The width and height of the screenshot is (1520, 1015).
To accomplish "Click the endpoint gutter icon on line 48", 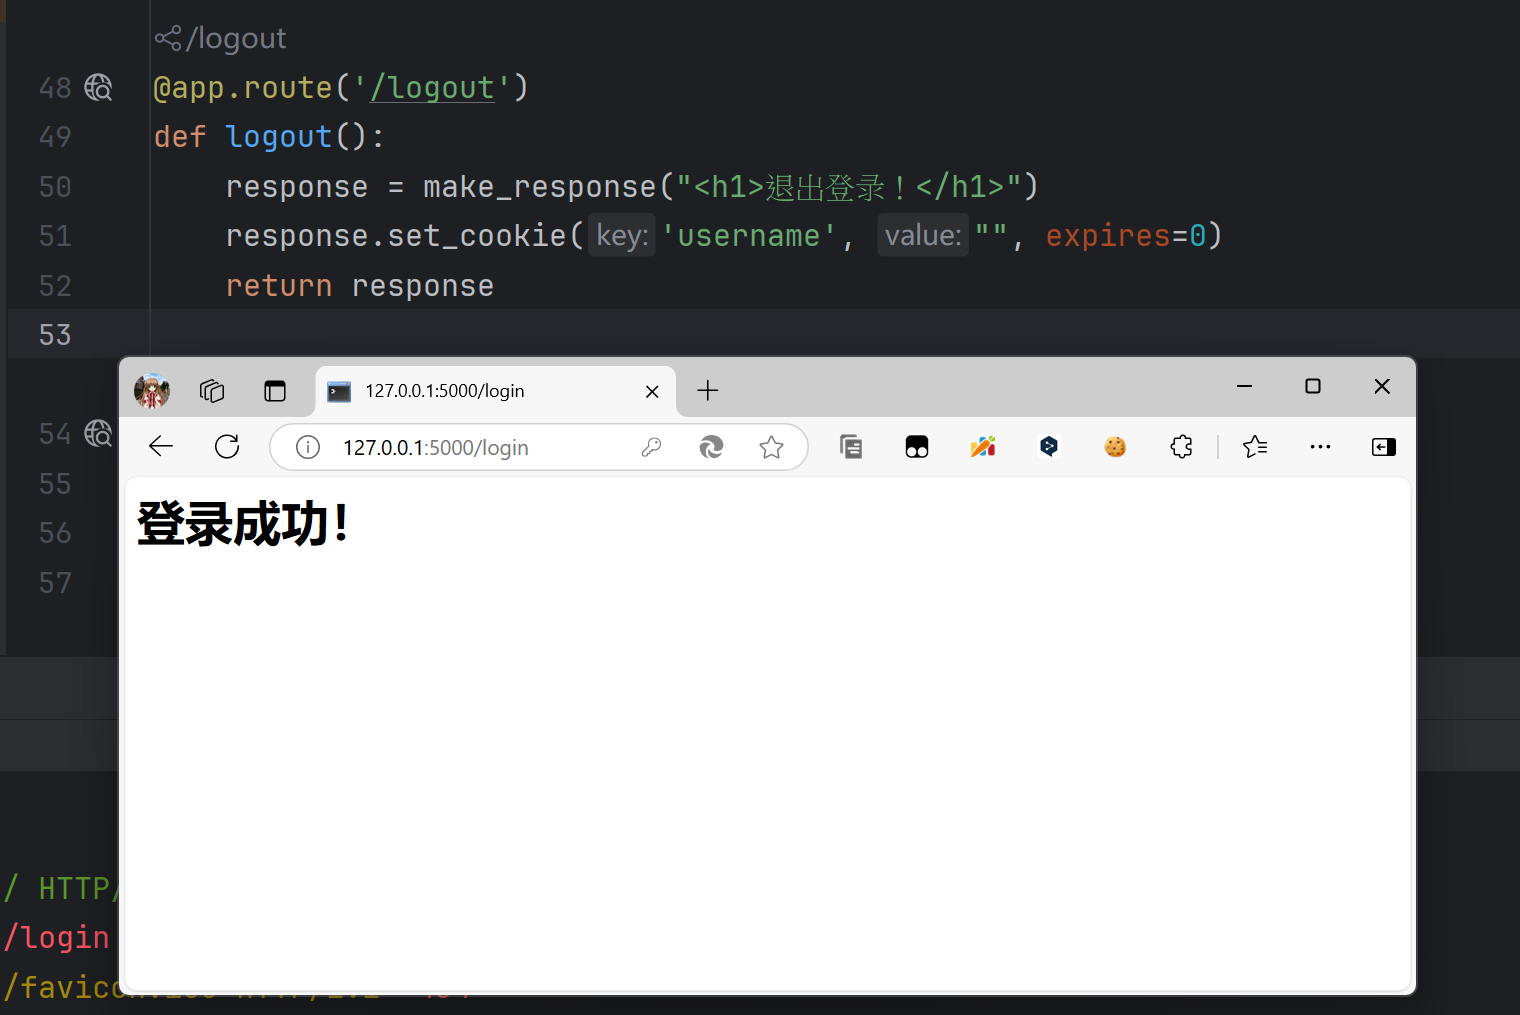I will pyautogui.click(x=98, y=88).
